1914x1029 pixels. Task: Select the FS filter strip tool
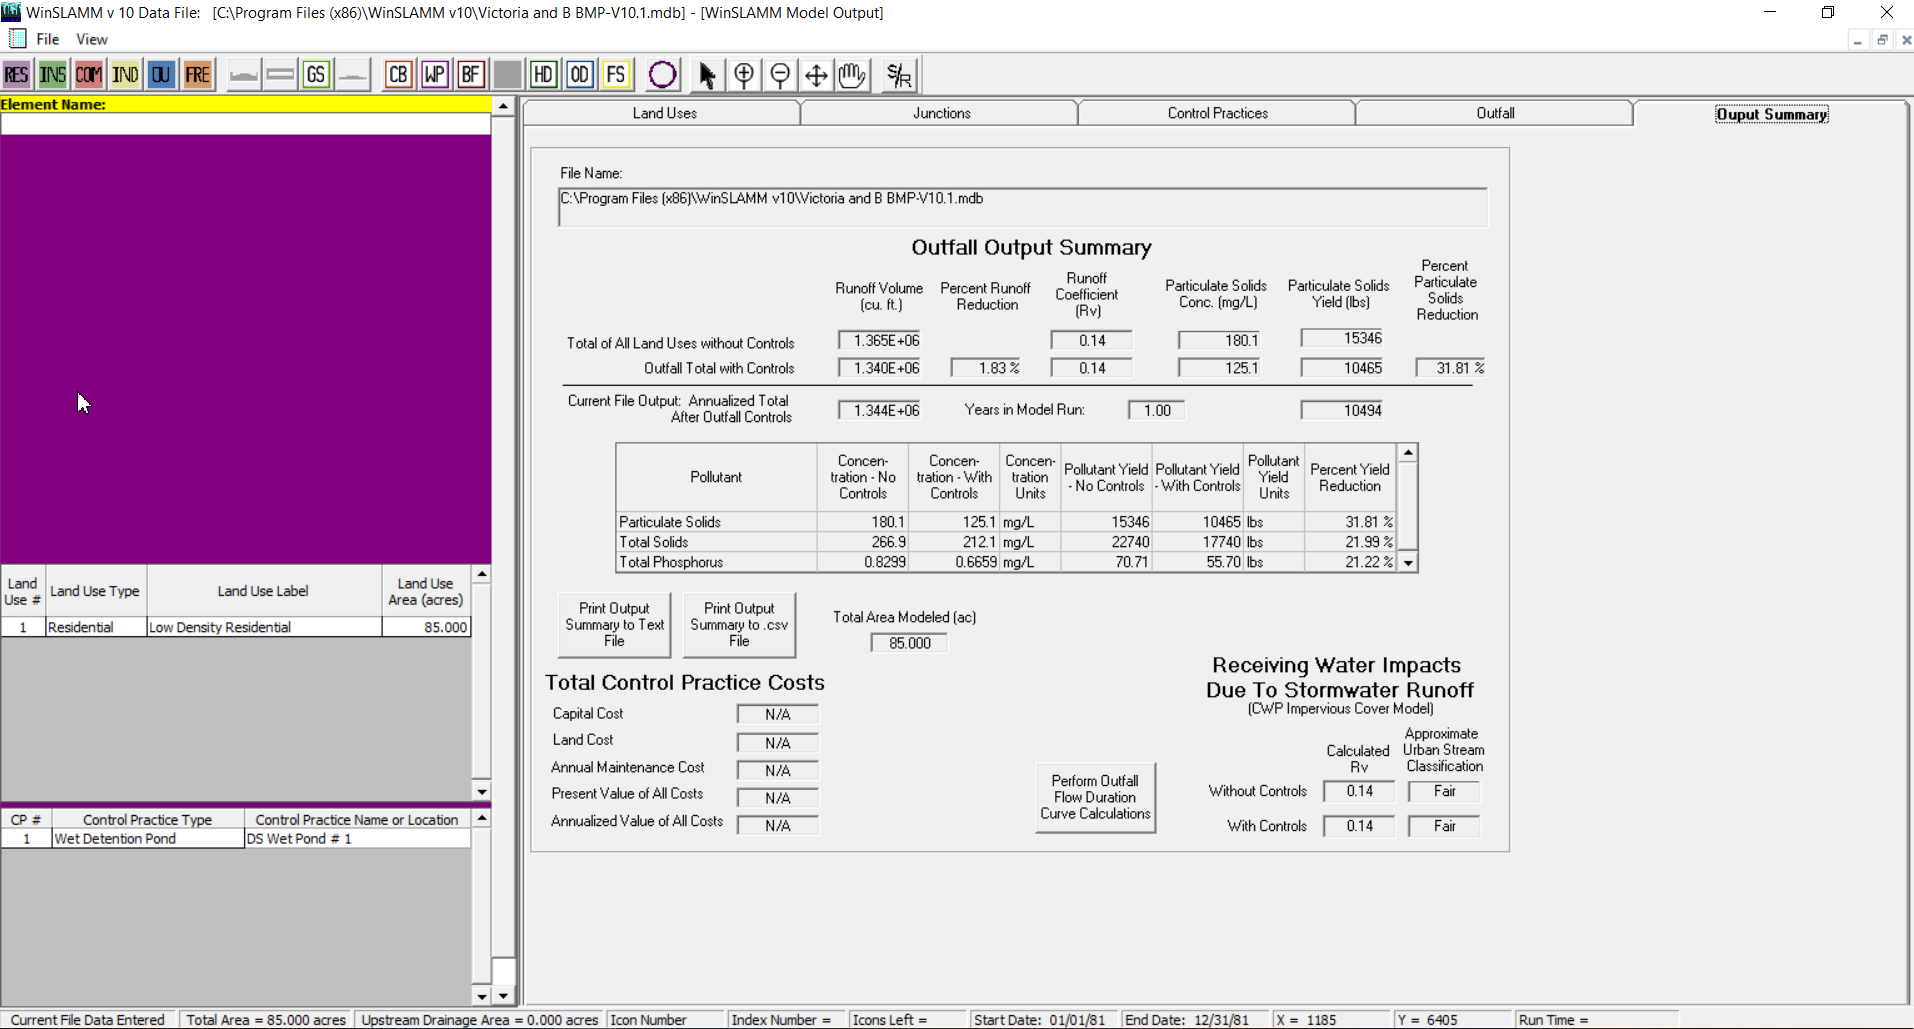pos(616,74)
